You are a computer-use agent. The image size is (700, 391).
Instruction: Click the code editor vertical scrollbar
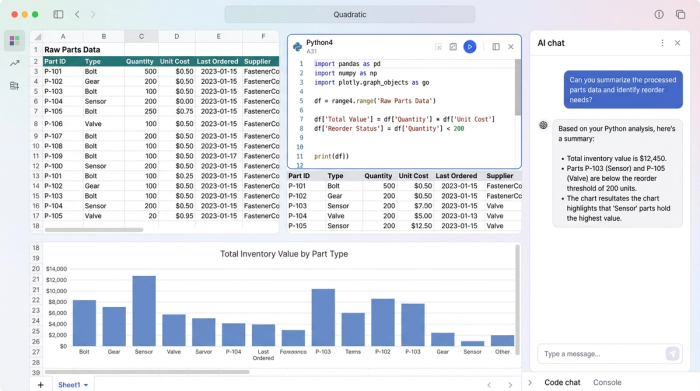518,87
